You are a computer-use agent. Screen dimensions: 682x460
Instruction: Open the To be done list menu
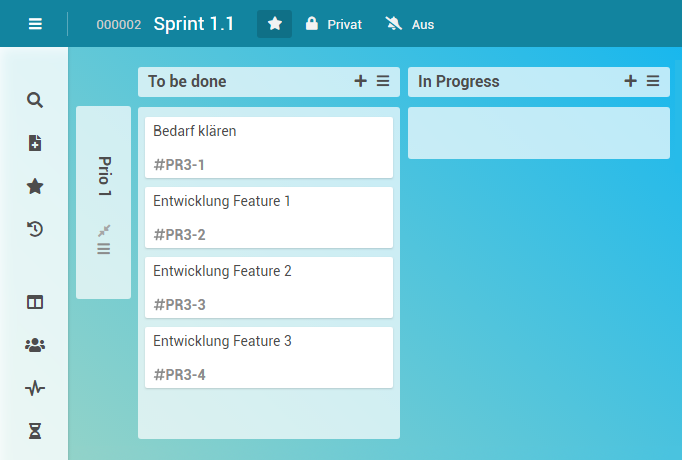coord(383,81)
